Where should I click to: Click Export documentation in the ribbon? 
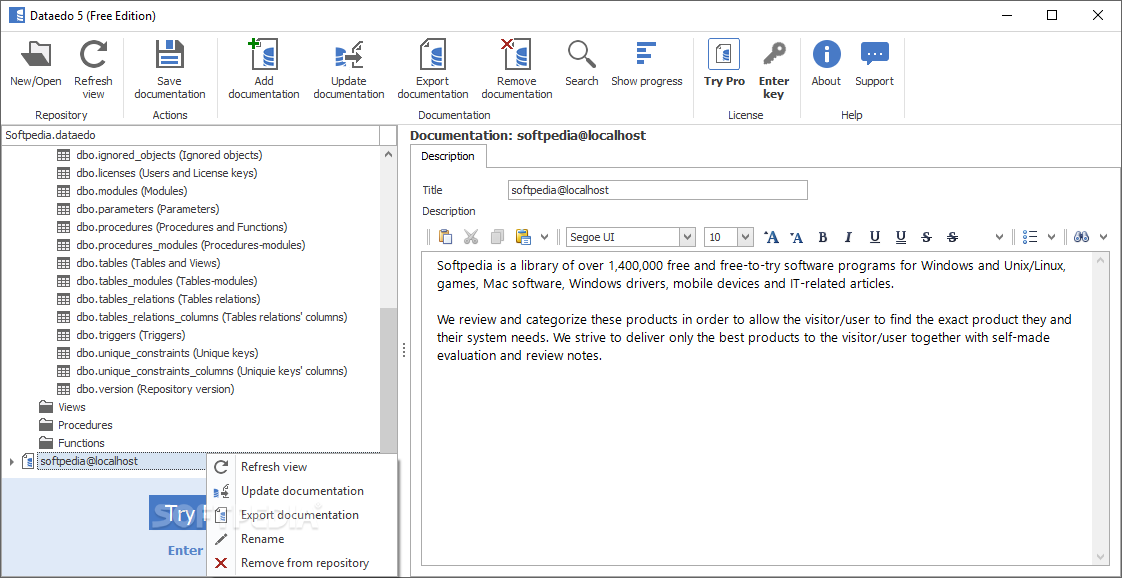tap(432, 69)
